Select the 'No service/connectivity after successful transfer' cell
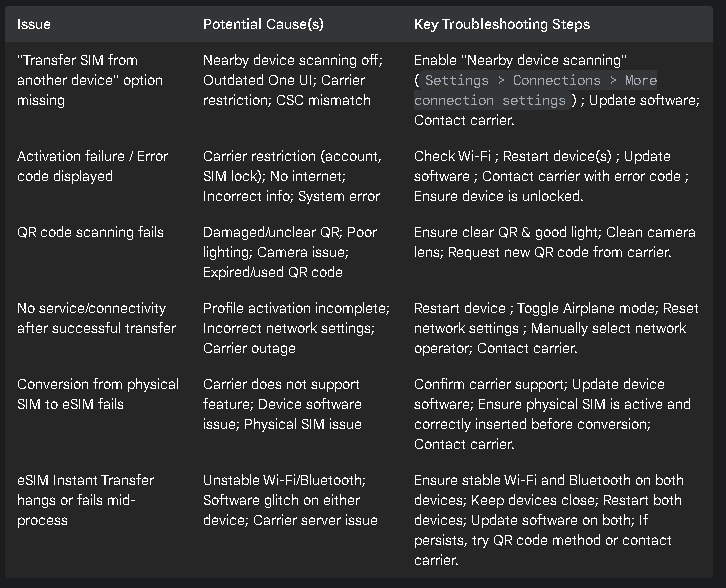 point(96,318)
